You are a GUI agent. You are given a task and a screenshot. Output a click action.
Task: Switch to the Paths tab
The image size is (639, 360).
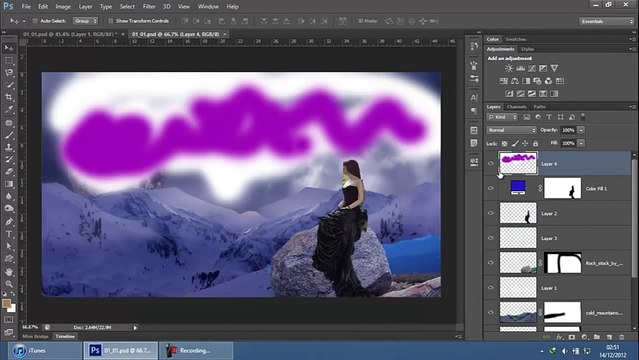coord(540,107)
